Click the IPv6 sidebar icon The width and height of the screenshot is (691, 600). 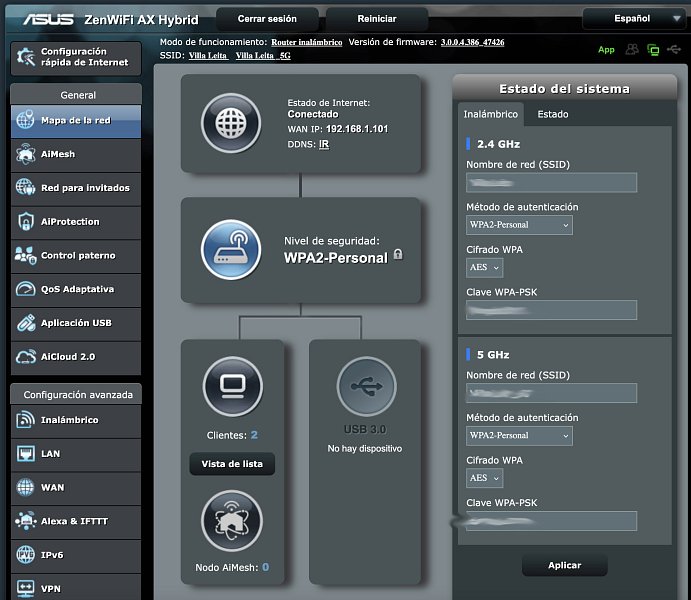pos(26,555)
